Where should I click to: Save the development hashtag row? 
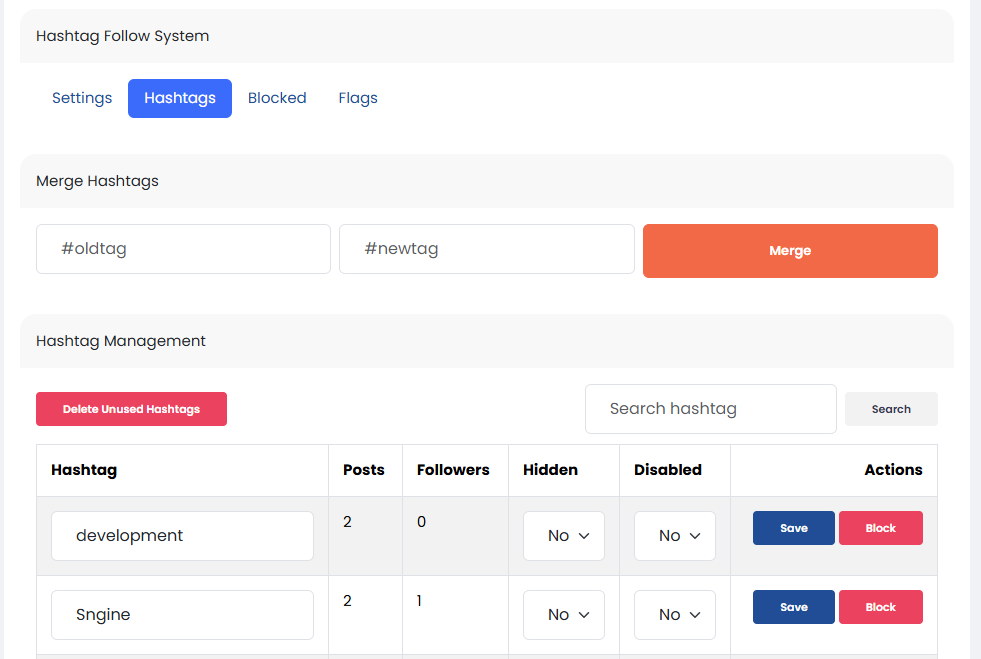click(793, 528)
